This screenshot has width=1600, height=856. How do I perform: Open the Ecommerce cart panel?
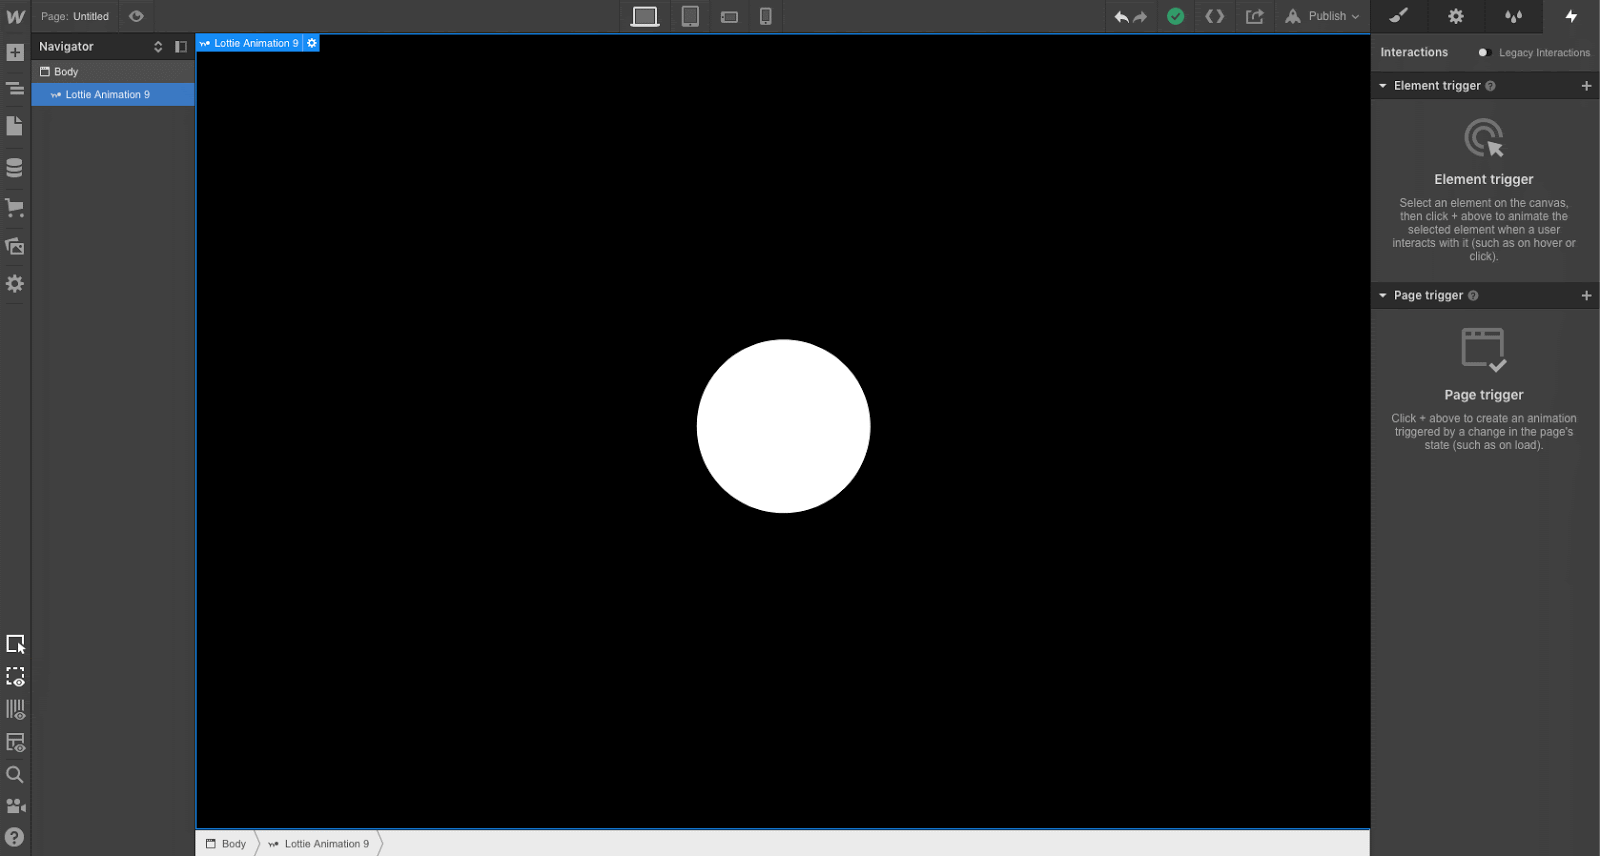pyautogui.click(x=15, y=208)
